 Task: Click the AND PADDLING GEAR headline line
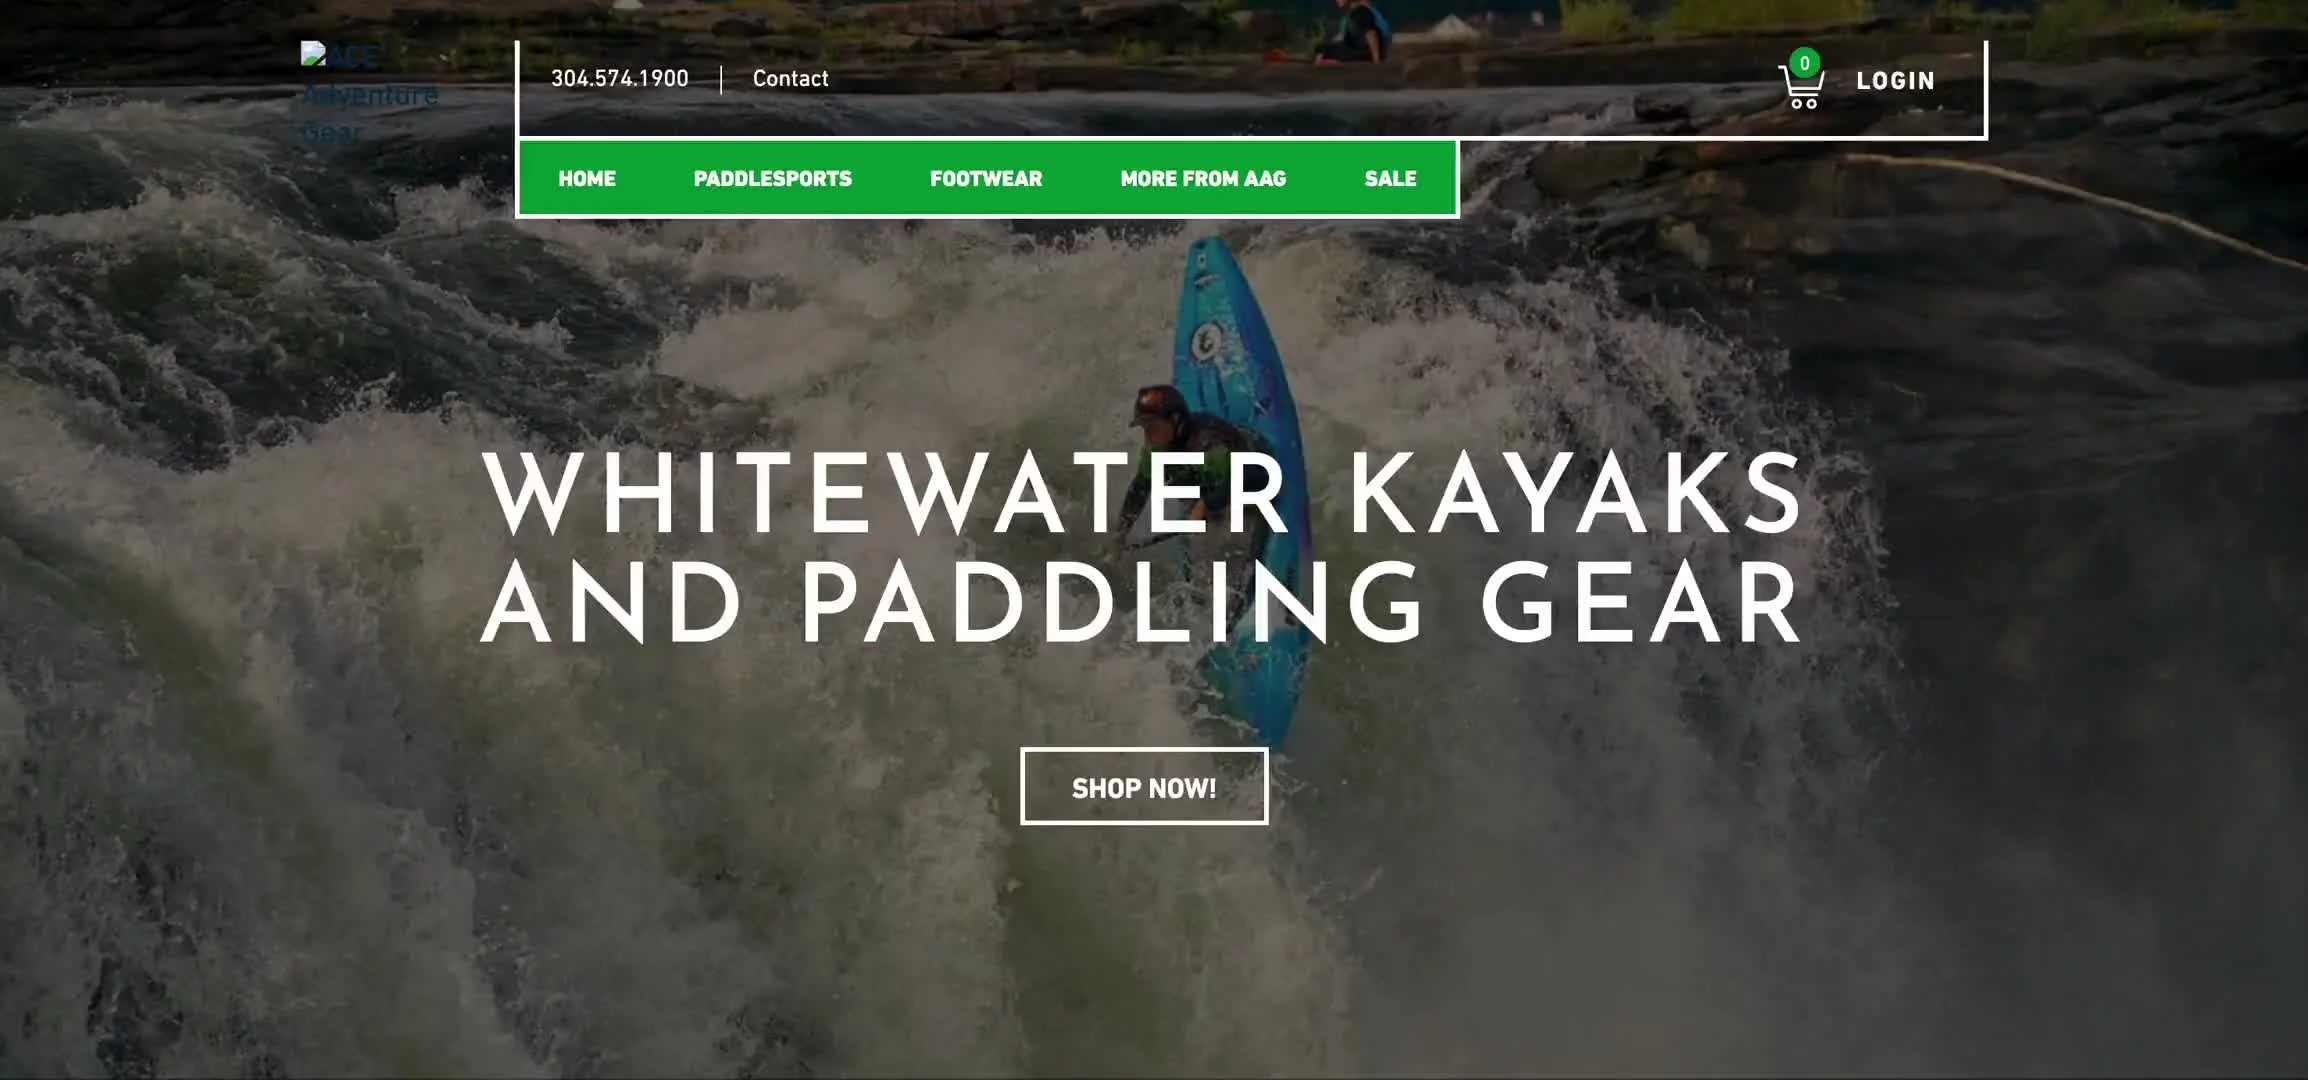(1143, 602)
